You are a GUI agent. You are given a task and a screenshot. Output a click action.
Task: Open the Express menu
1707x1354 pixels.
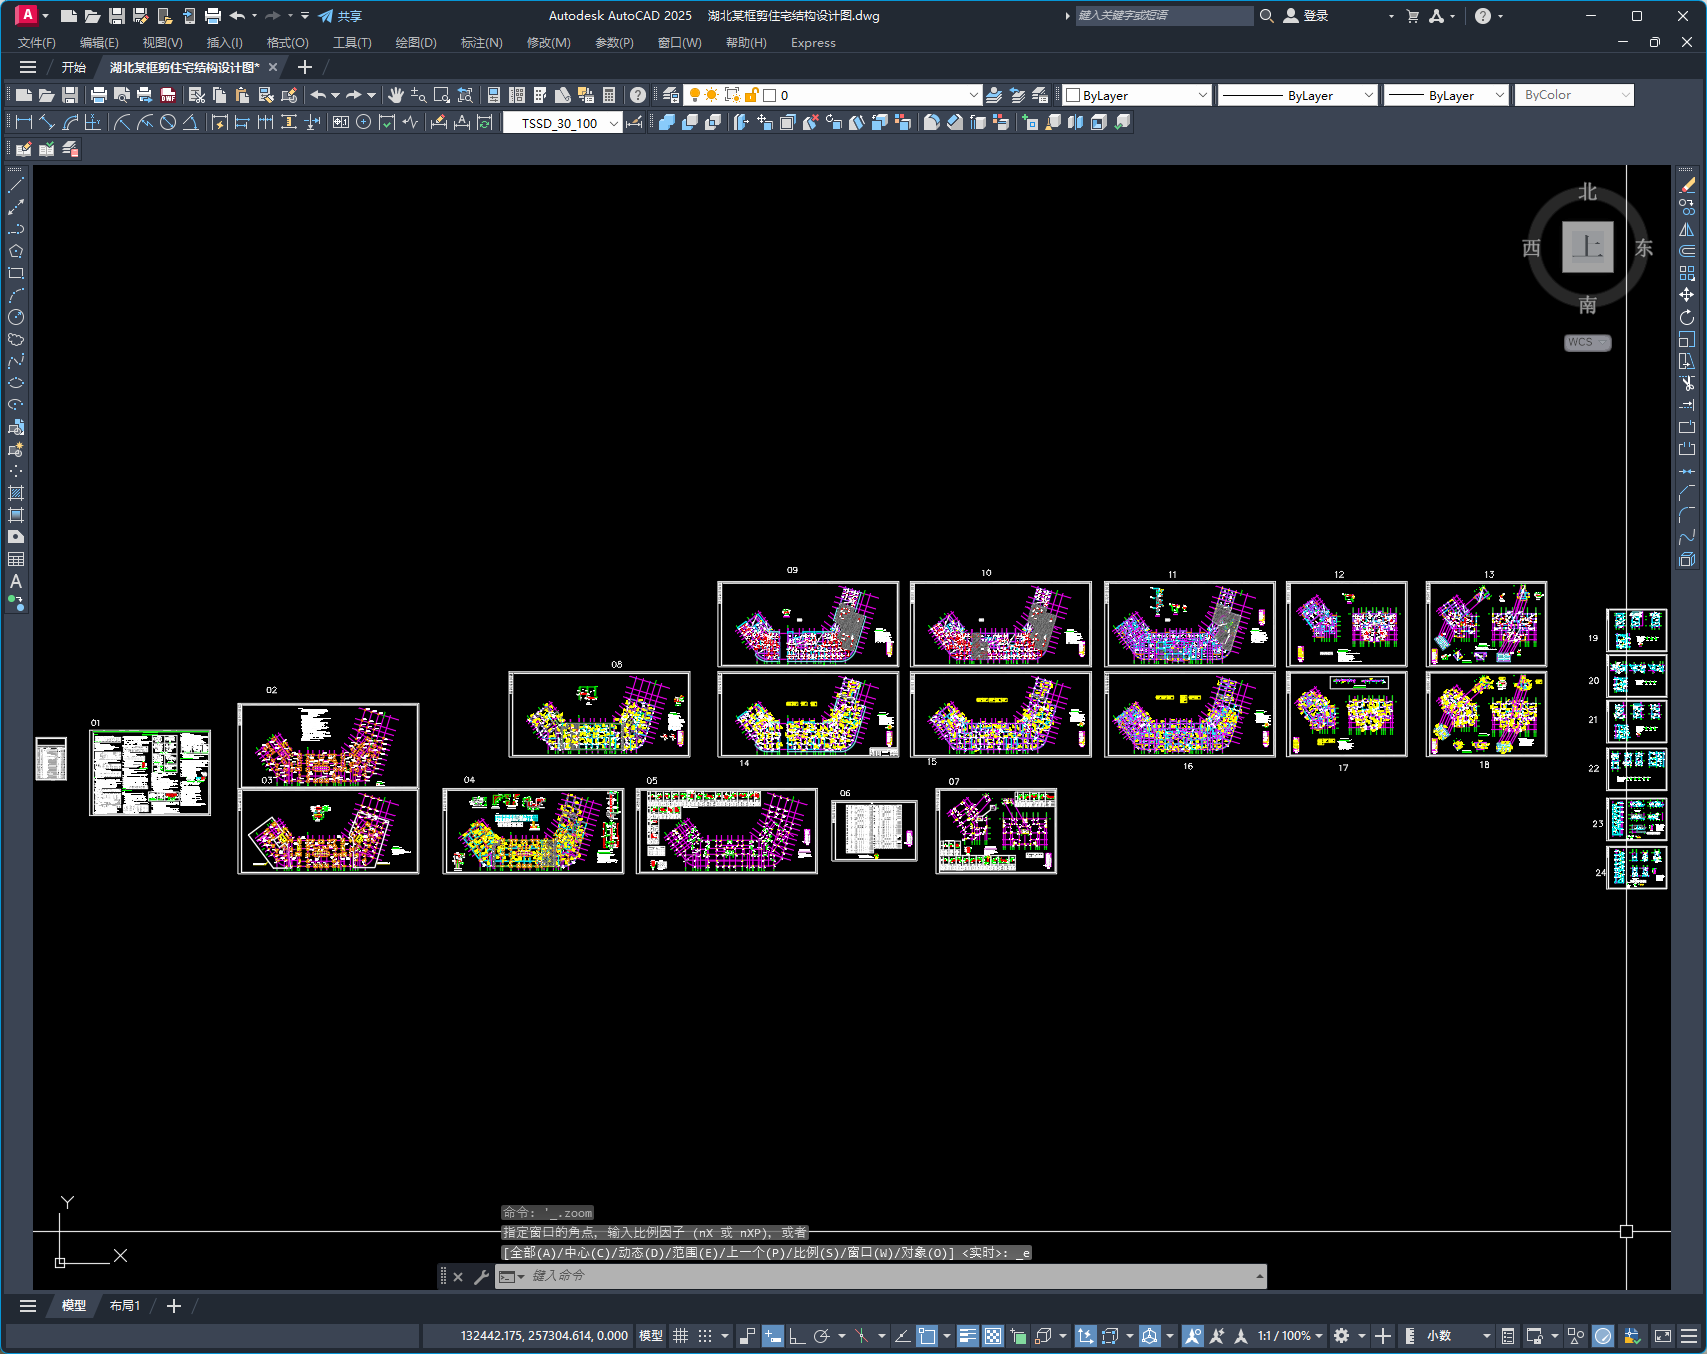(x=813, y=43)
